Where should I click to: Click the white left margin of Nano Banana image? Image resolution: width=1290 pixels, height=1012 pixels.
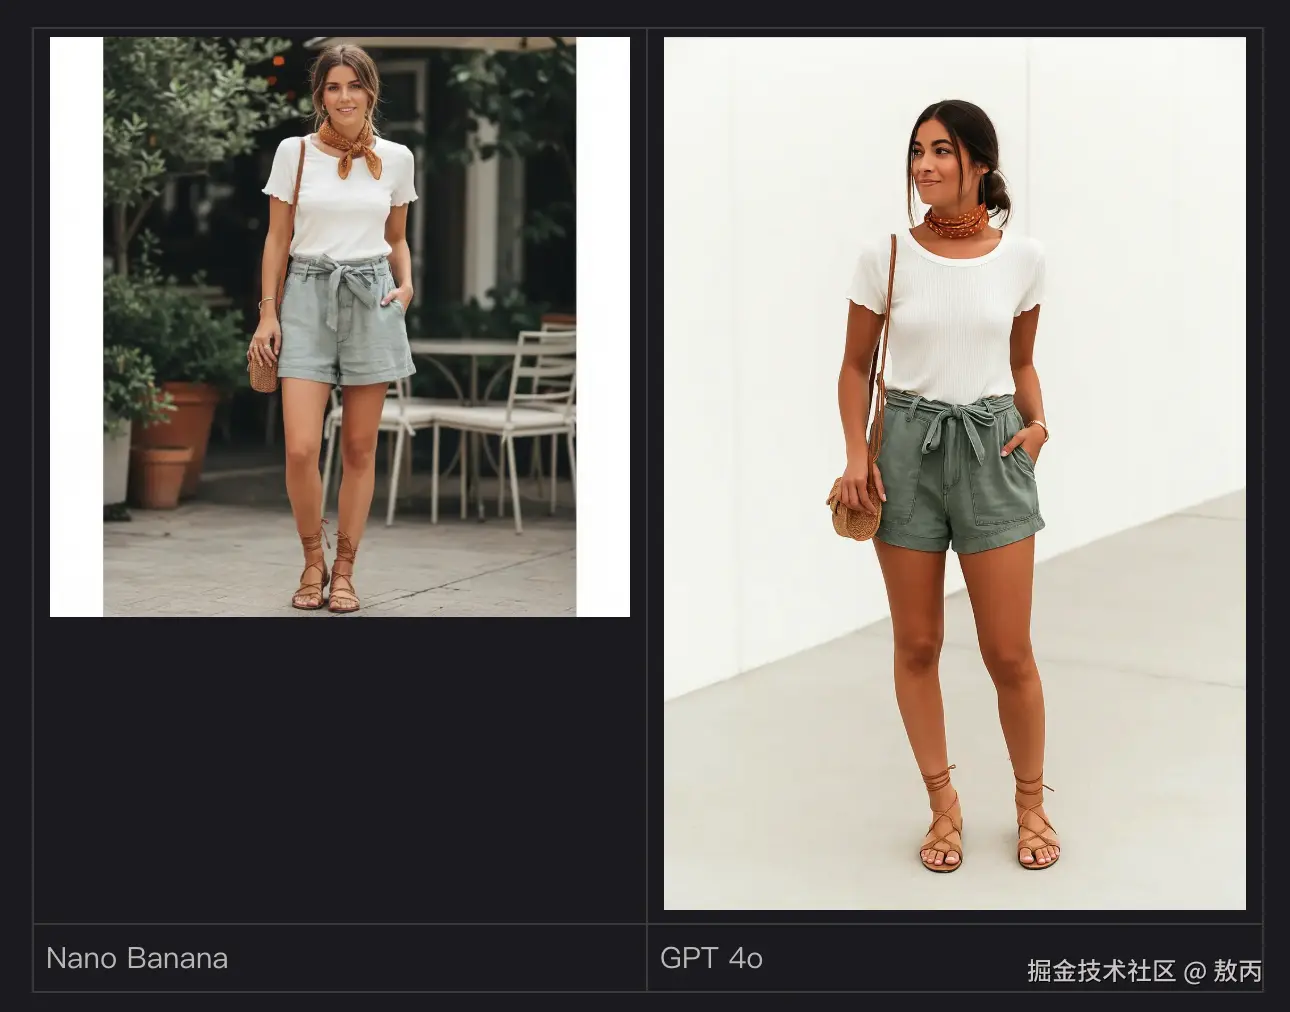[x=76, y=327]
